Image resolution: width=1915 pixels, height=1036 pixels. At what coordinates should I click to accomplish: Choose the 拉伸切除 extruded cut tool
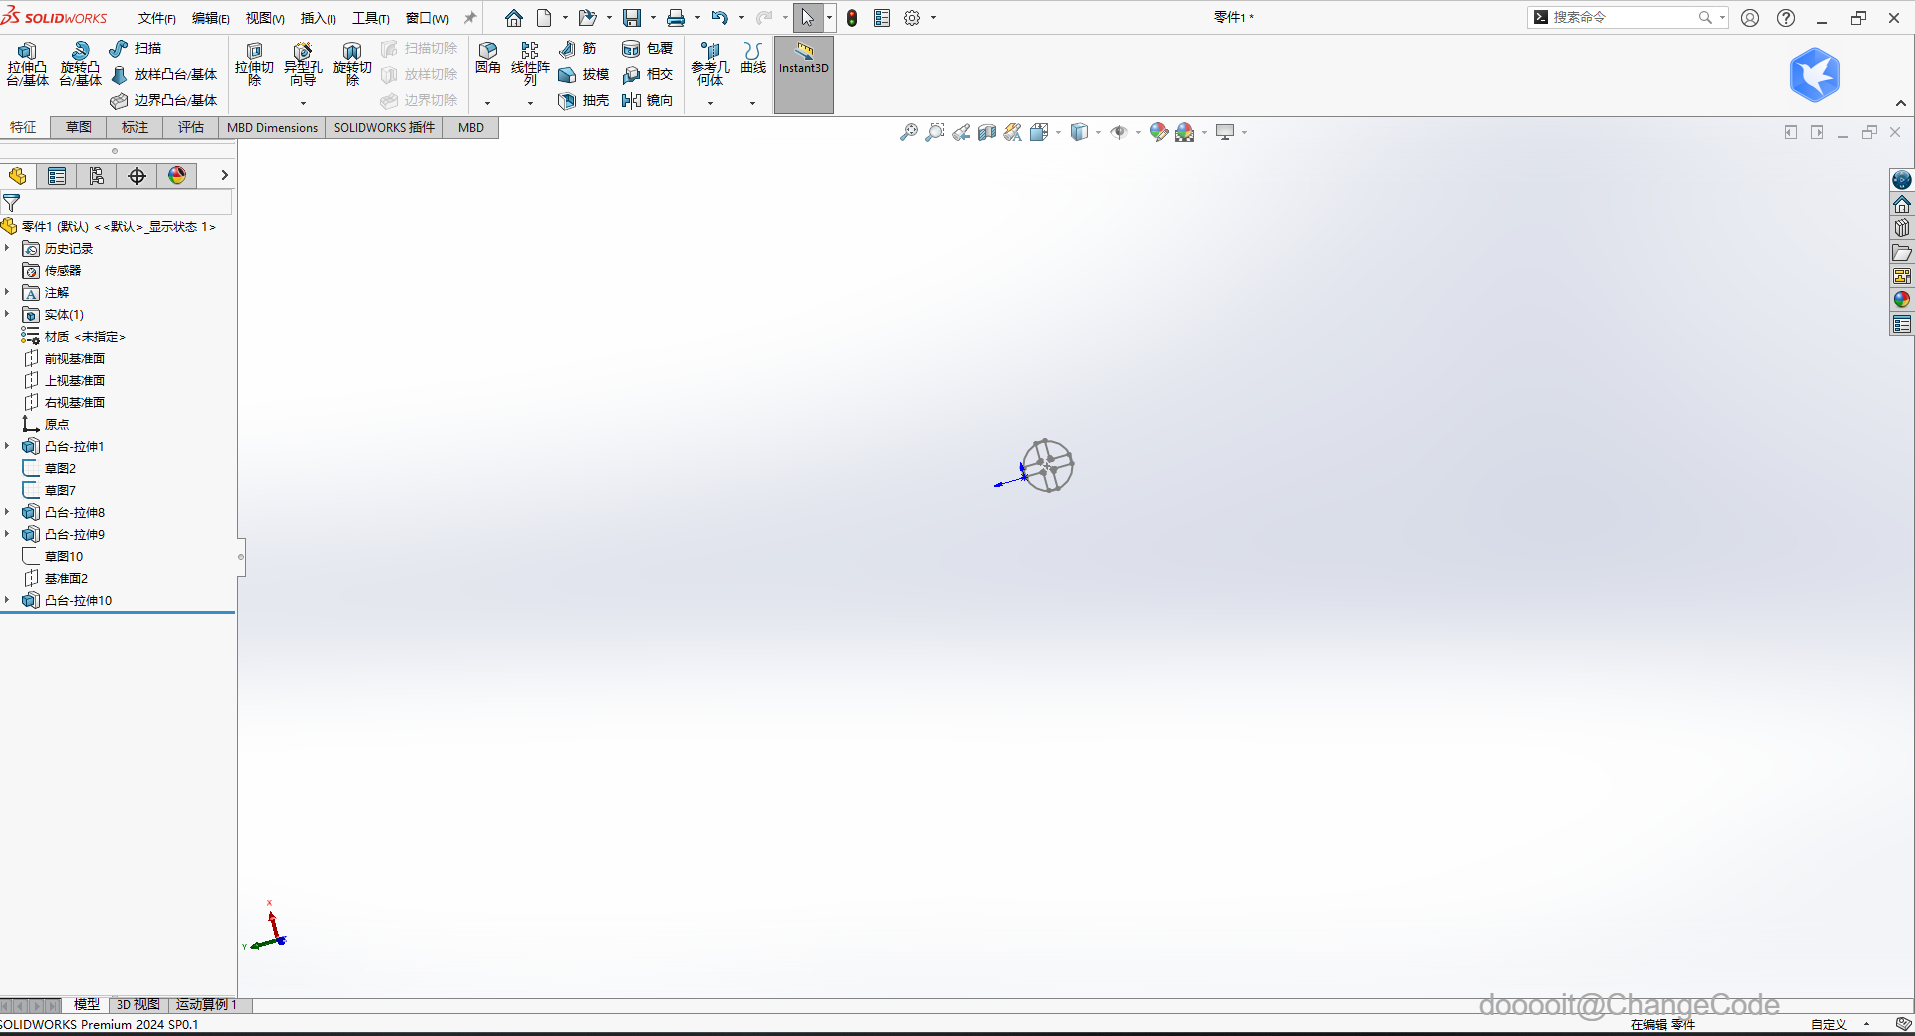(254, 65)
